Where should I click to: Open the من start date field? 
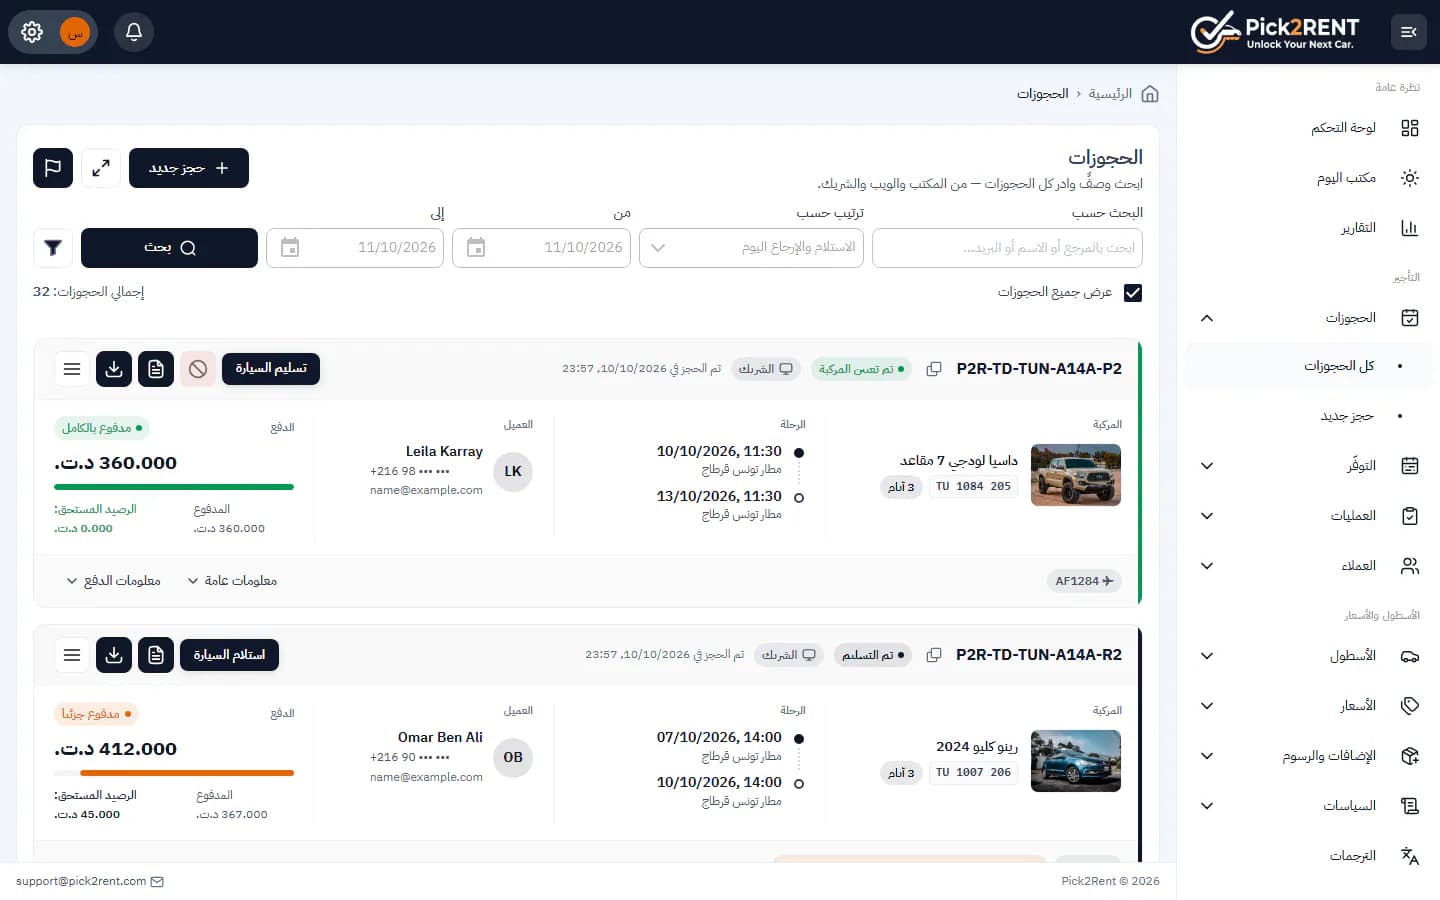541,248
